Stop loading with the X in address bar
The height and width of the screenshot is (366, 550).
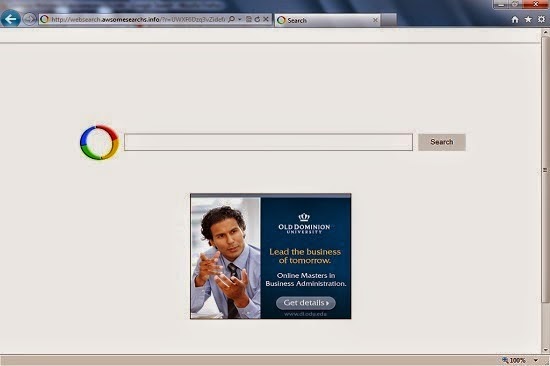coord(266,19)
